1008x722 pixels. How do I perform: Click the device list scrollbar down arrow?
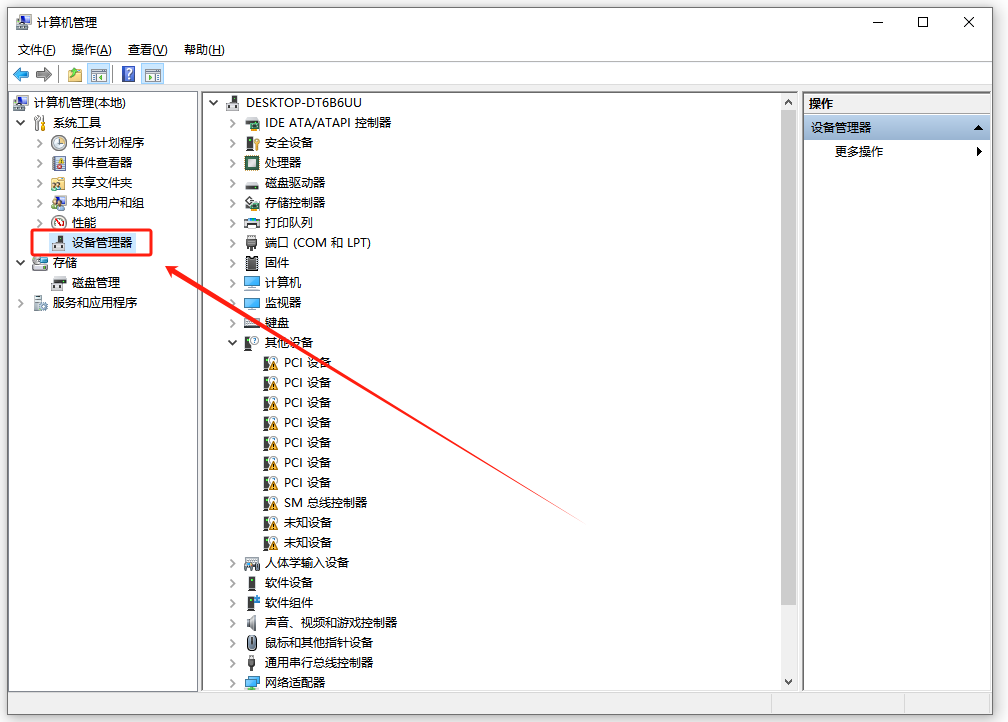click(x=788, y=681)
